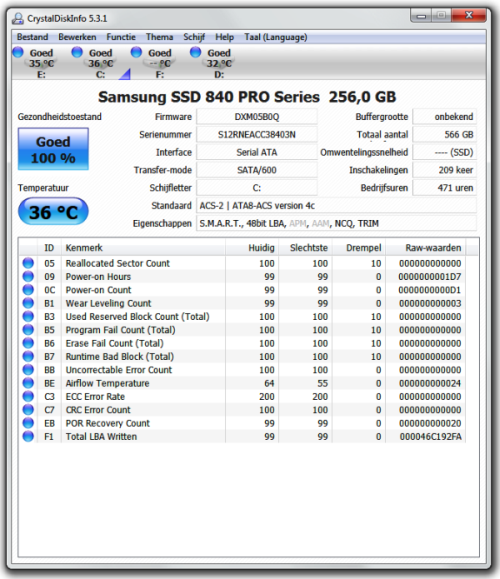Click status orb for Airflow Temperature
The height and width of the screenshot is (579, 500).
click(x=28, y=383)
